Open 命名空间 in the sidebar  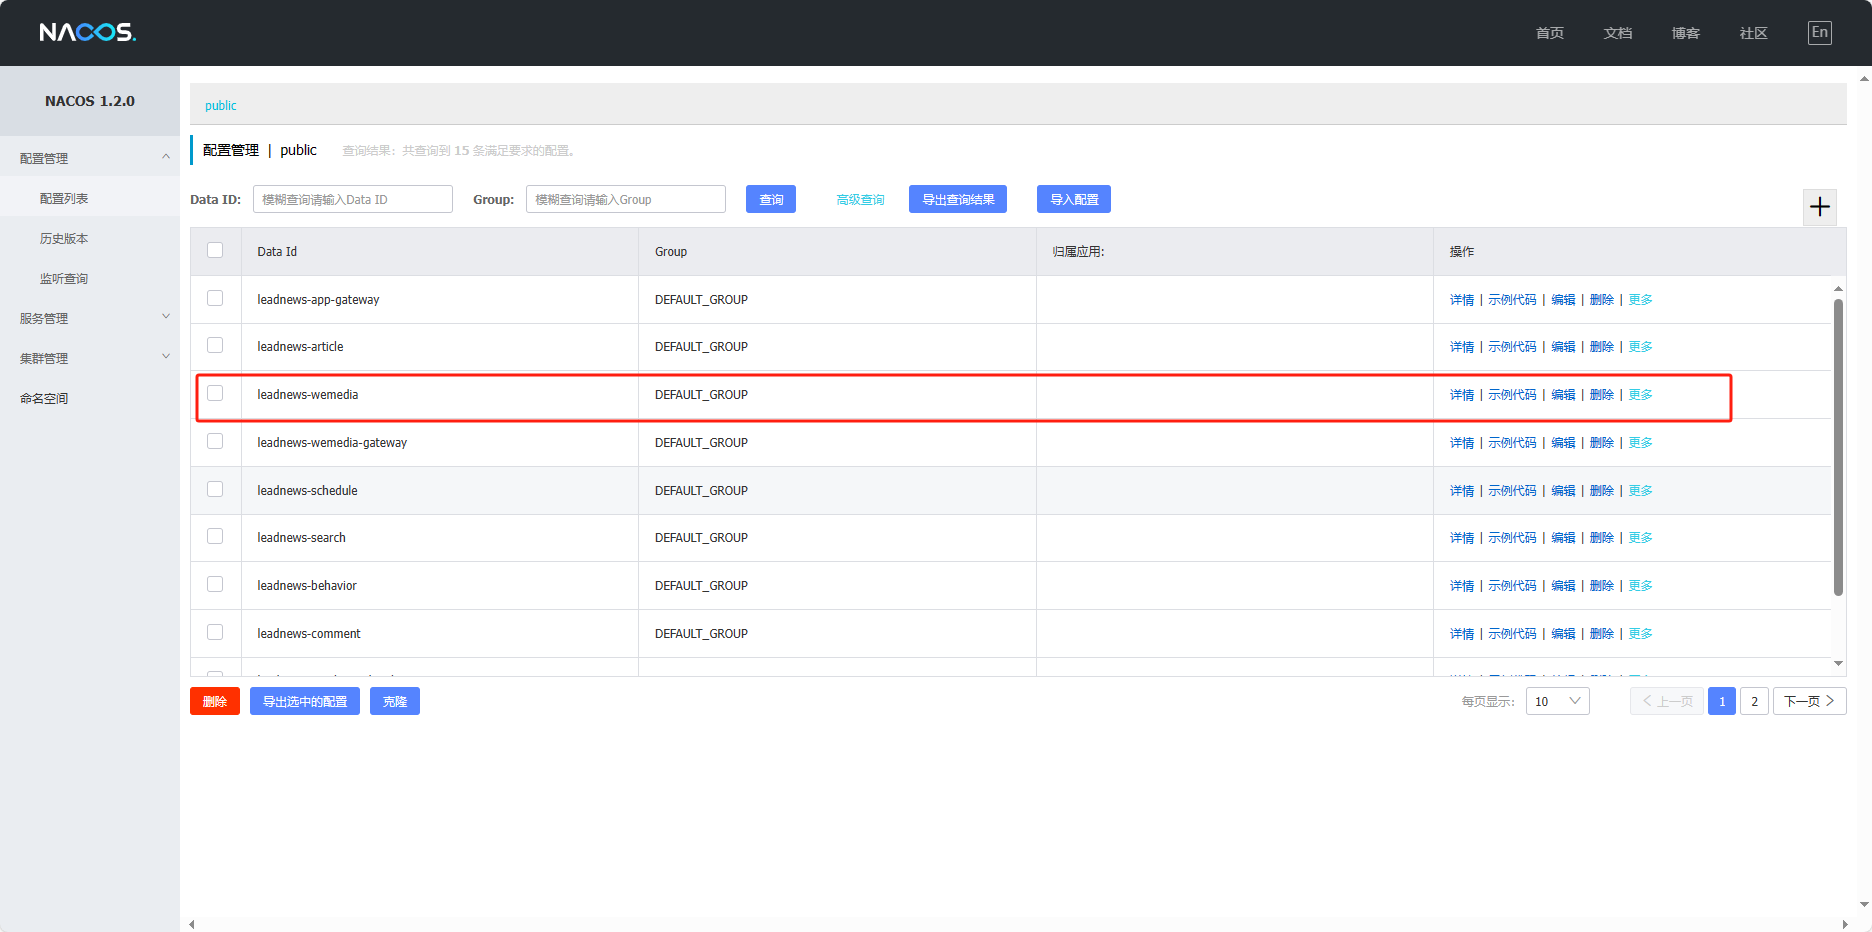point(44,398)
